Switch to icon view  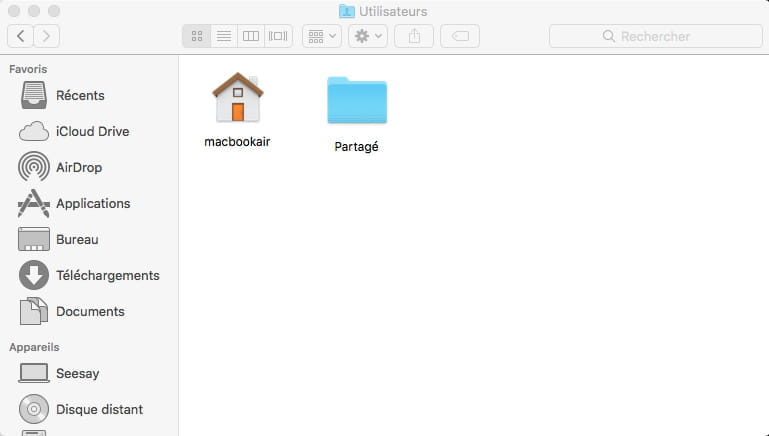pos(197,36)
